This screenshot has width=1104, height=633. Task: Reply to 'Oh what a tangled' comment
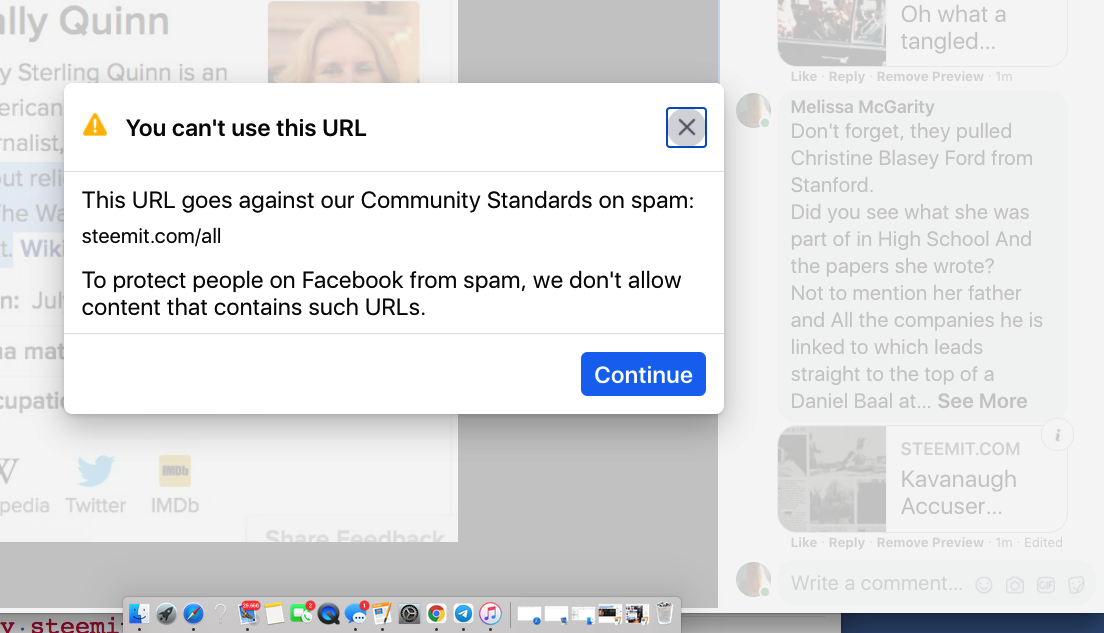point(846,76)
